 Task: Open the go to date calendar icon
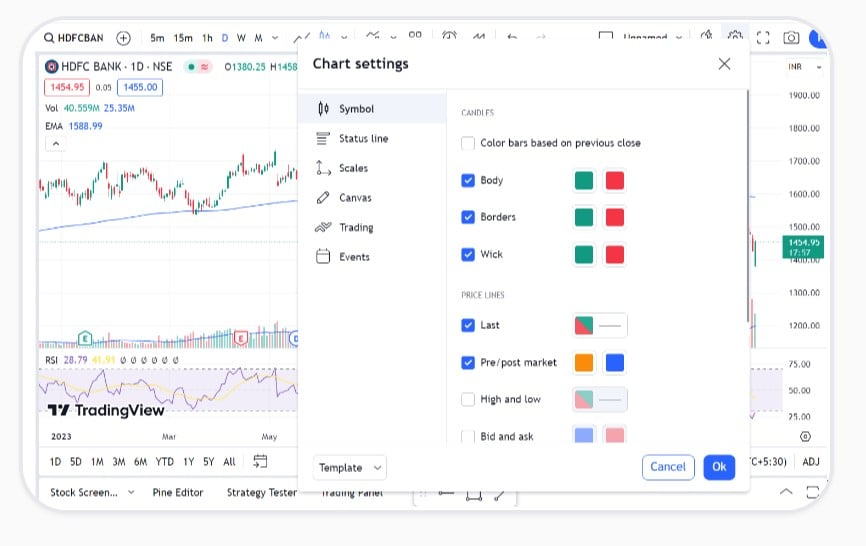260,461
